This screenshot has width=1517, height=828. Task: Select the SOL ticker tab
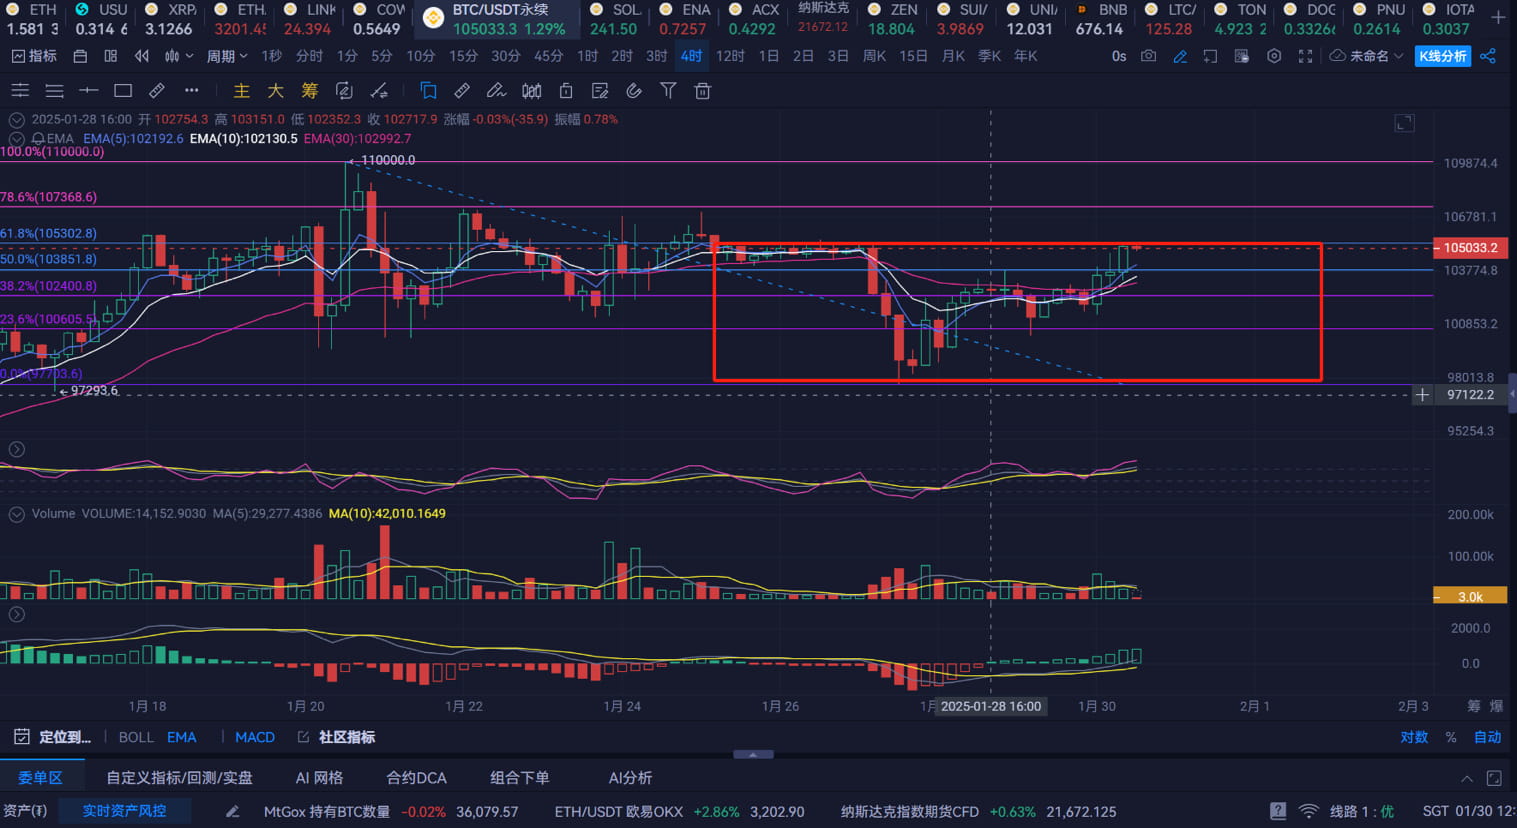(614, 19)
